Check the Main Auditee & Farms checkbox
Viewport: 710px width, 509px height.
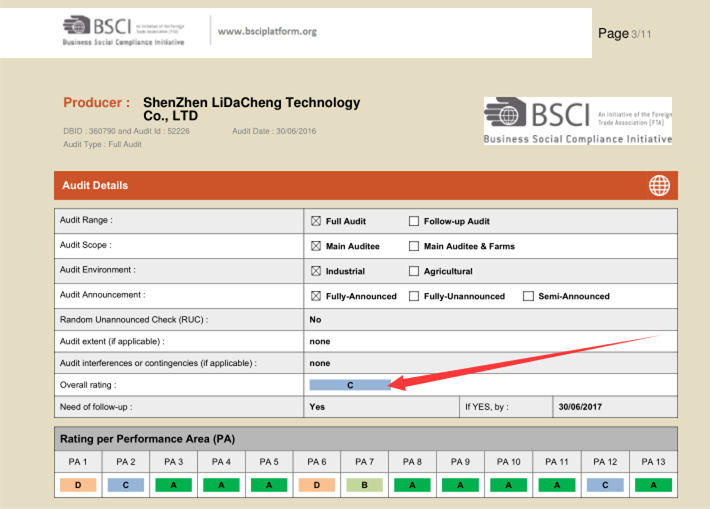[x=414, y=246]
